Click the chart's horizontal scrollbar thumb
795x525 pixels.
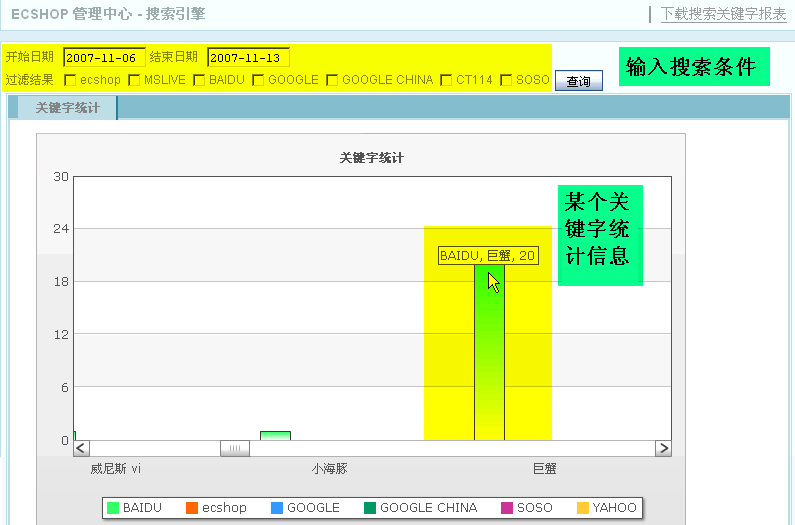point(235,448)
